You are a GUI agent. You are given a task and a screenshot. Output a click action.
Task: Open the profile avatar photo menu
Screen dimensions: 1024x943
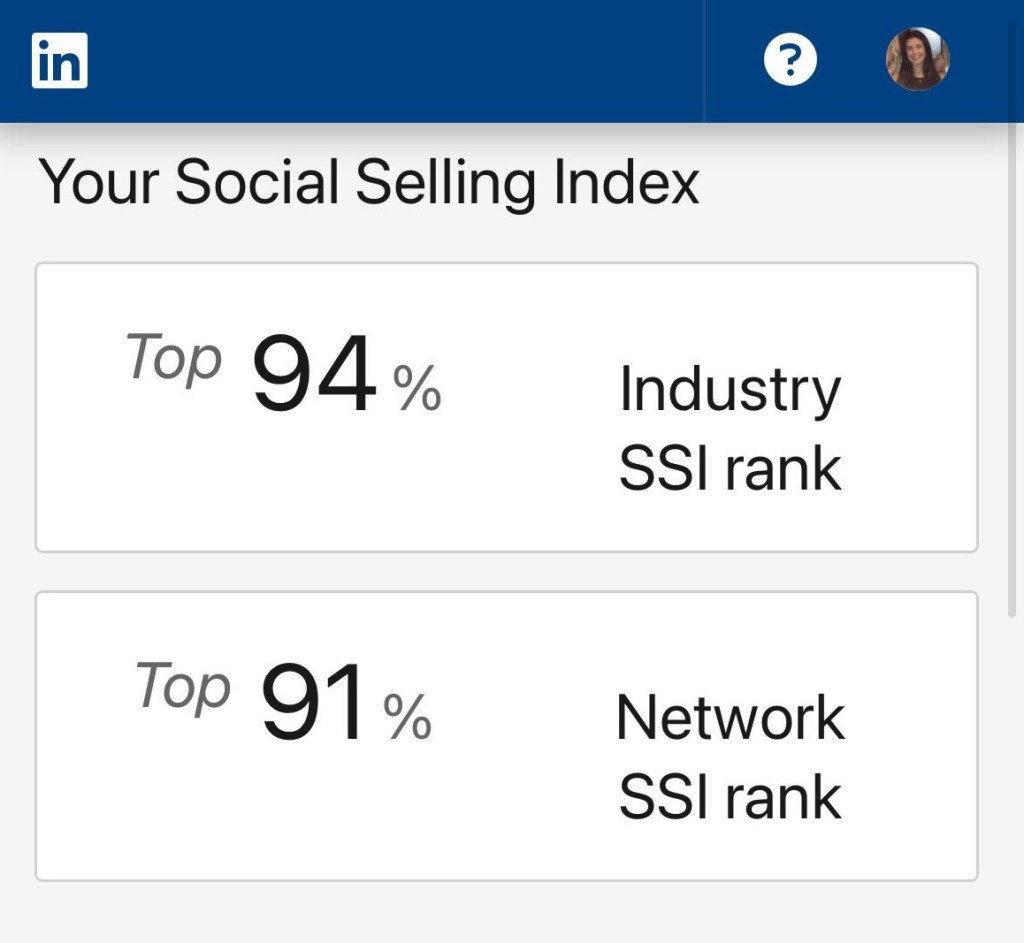pyautogui.click(x=917, y=60)
